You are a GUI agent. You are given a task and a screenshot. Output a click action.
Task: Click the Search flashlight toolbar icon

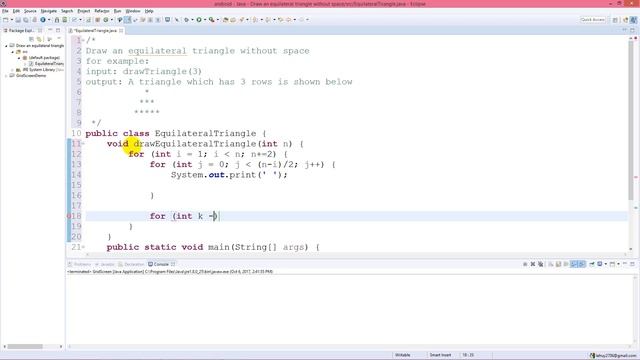point(242,20)
